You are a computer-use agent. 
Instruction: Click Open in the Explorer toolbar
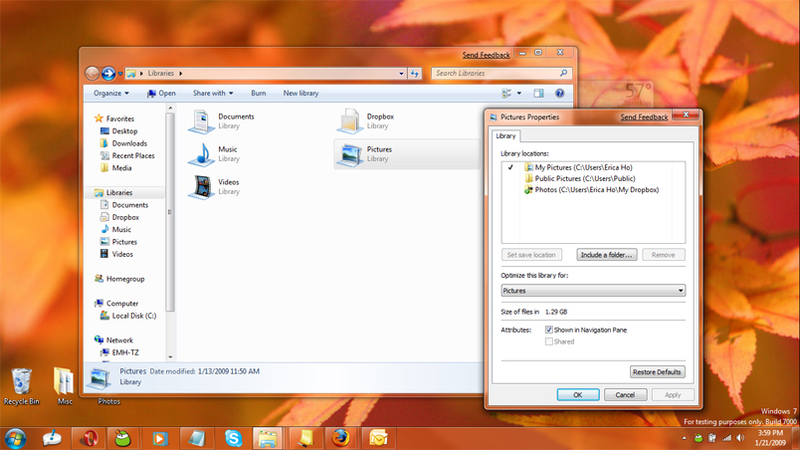click(x=161, y=93)
